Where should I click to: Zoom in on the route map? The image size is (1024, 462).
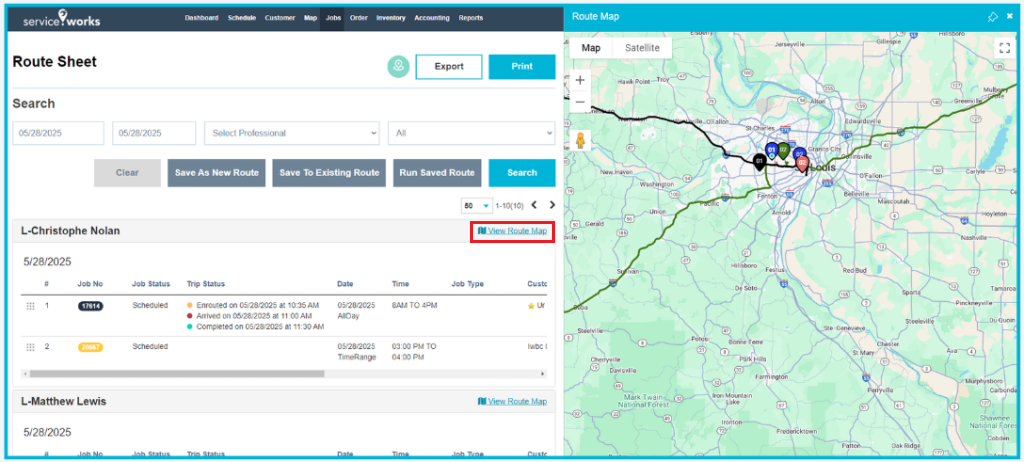coord(580,80)
